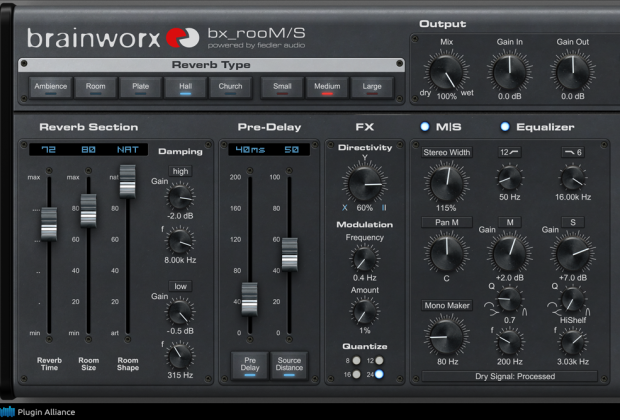The image size is (620, 420).
Task: Click the low-pass slope 6 button
Action: click(x=573, y=152)
